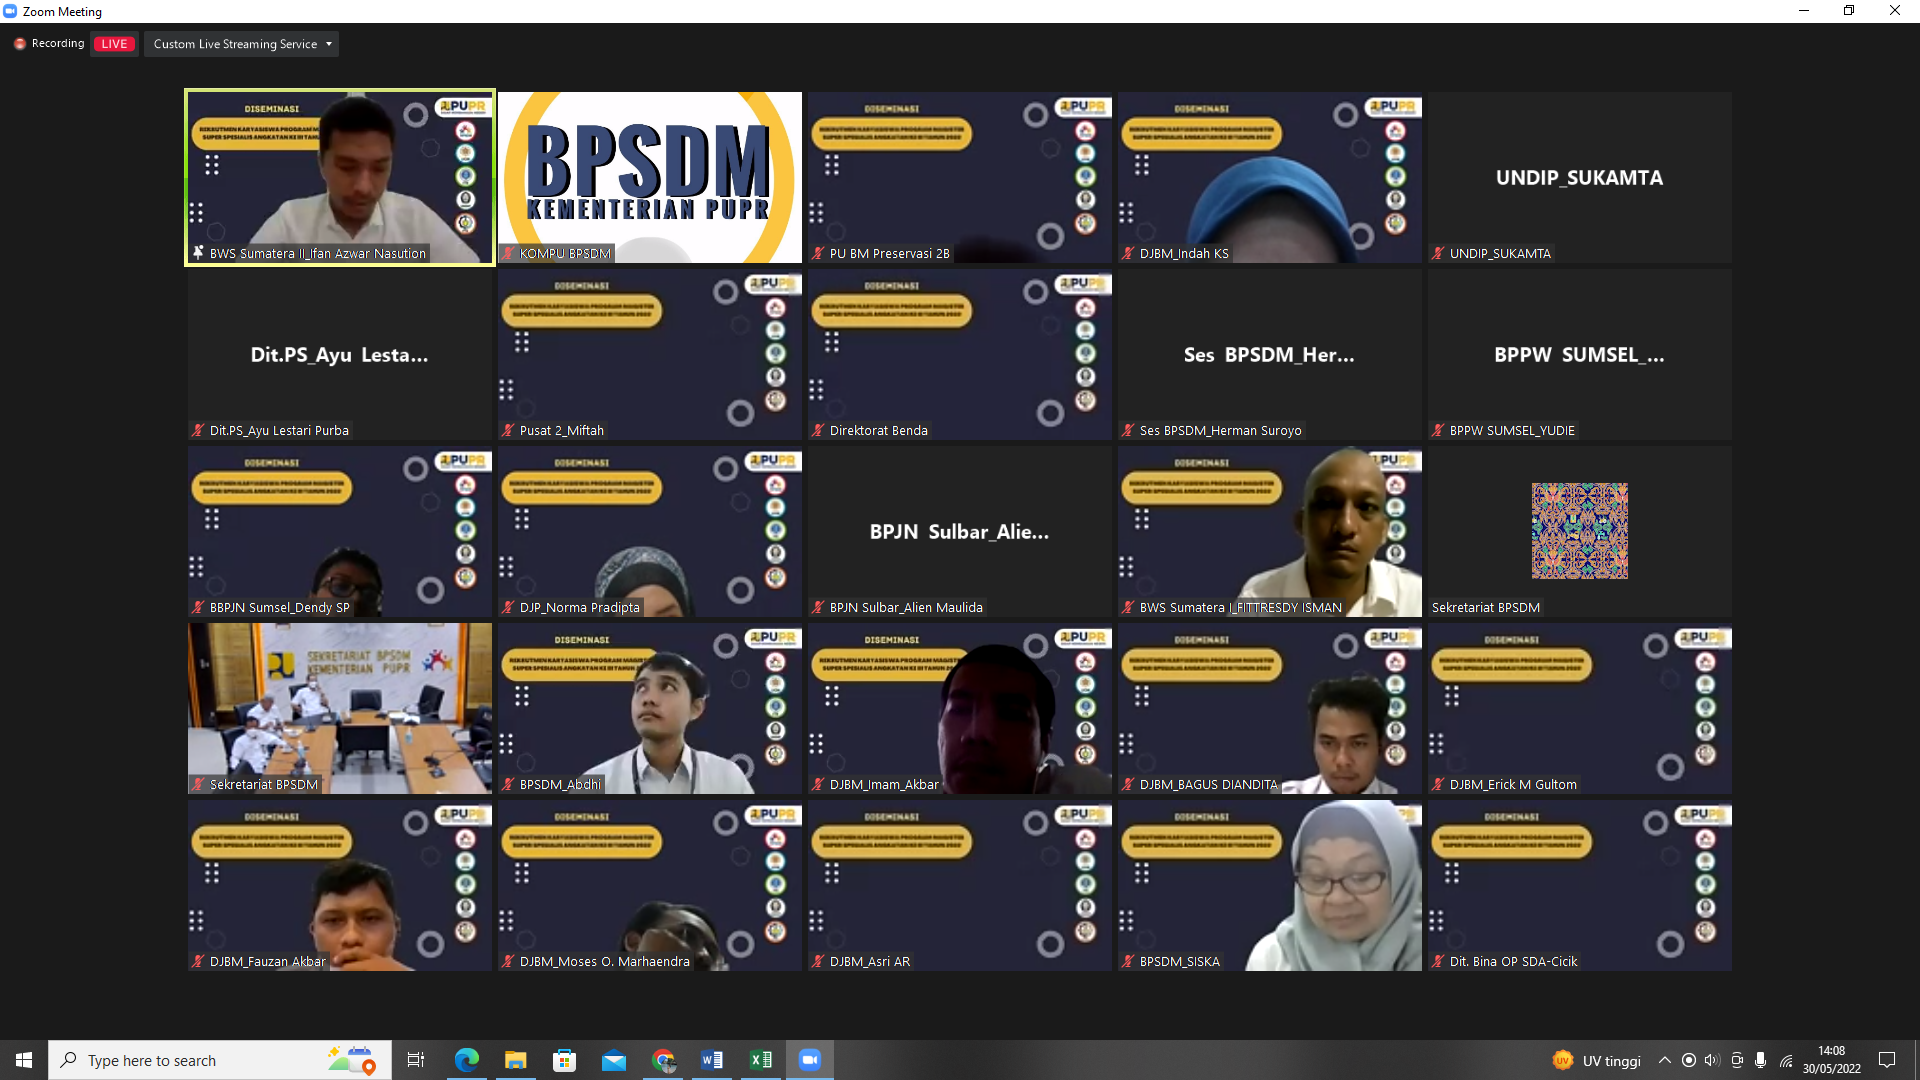This screenshot has height=1080, width=1920.
Task: Select the Dit.PS_Ayu Lestari Purba participant tile
Action: (x=340, y=354)
